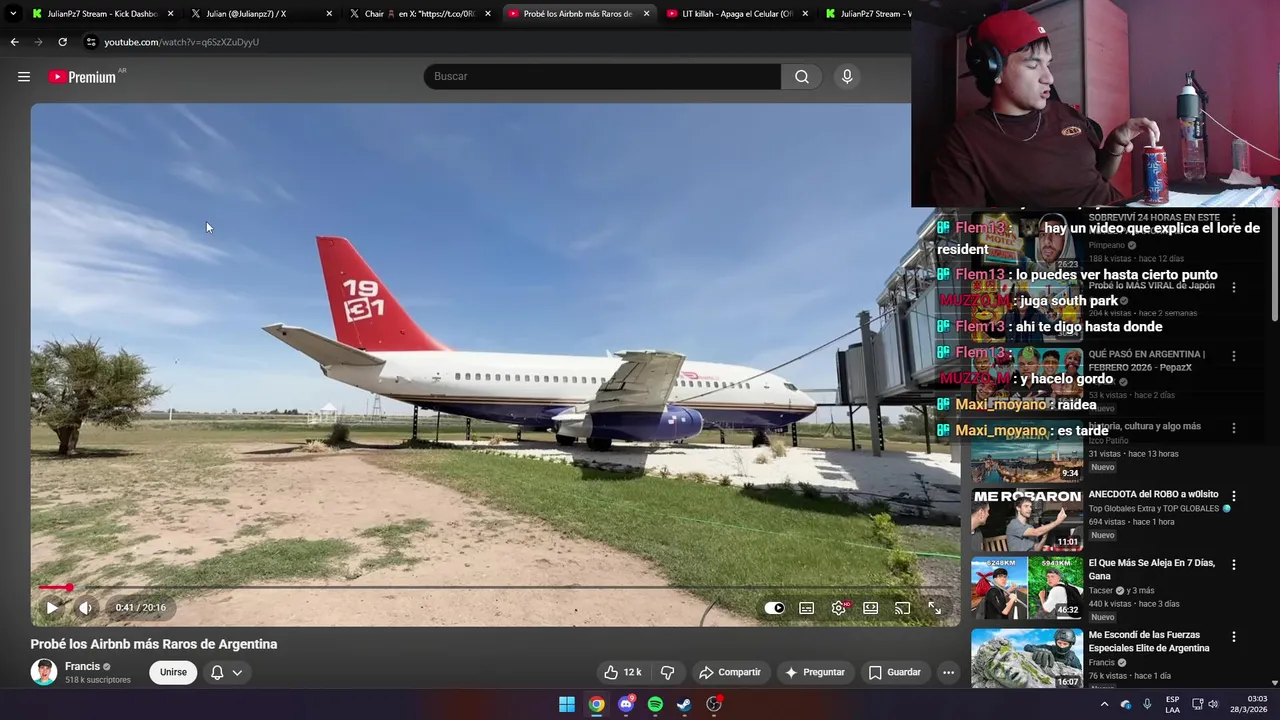Open the Francis channel avatar

point(44,672)
